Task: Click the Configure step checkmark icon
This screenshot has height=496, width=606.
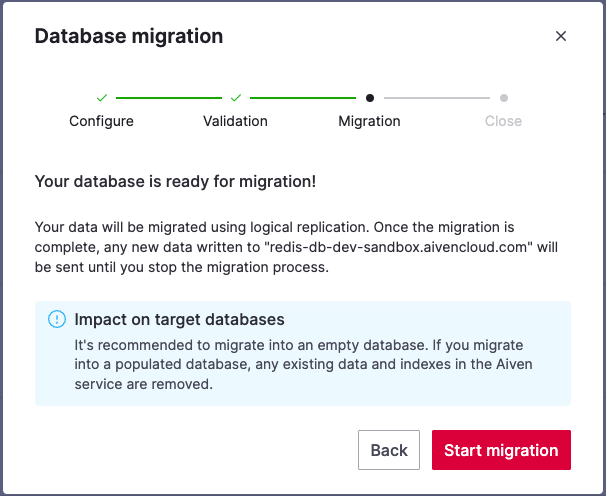Action: point(102,98)
